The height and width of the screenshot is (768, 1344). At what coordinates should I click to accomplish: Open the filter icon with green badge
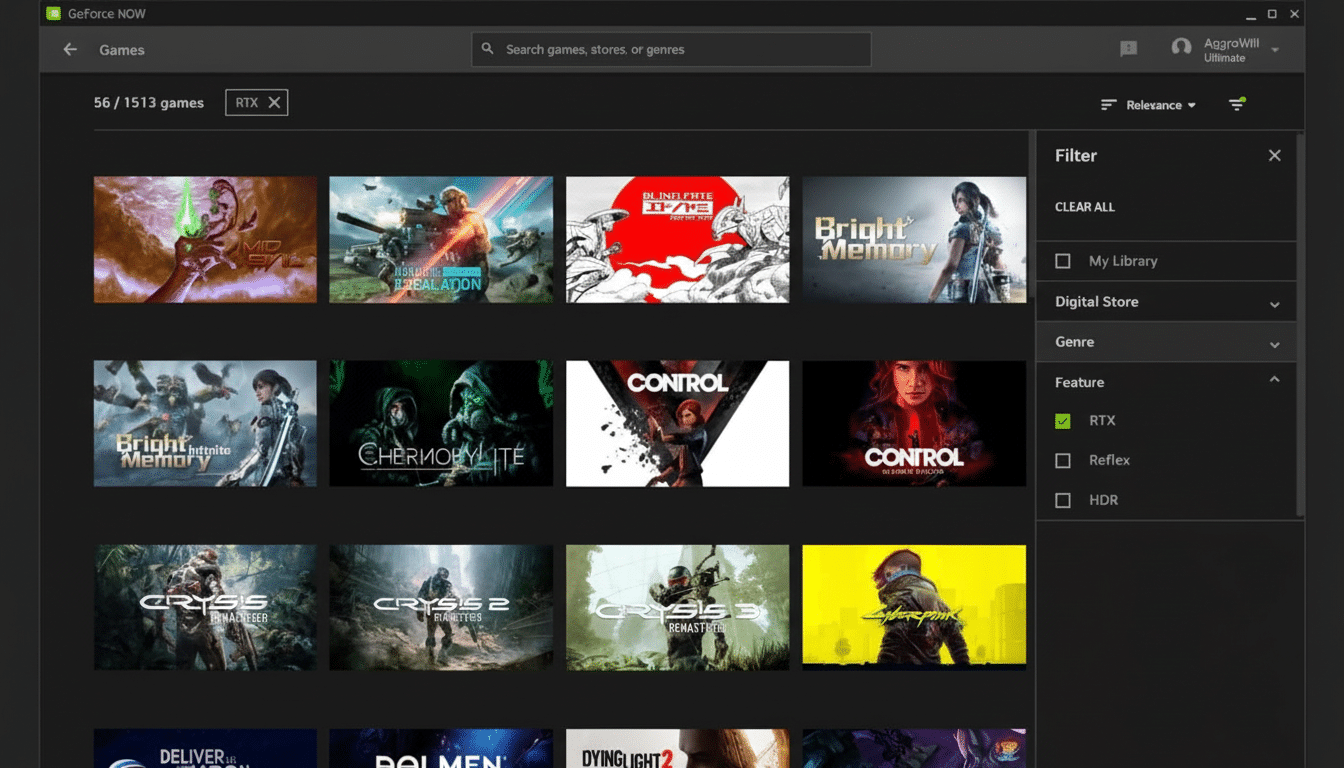click(x=1237, y=104)
